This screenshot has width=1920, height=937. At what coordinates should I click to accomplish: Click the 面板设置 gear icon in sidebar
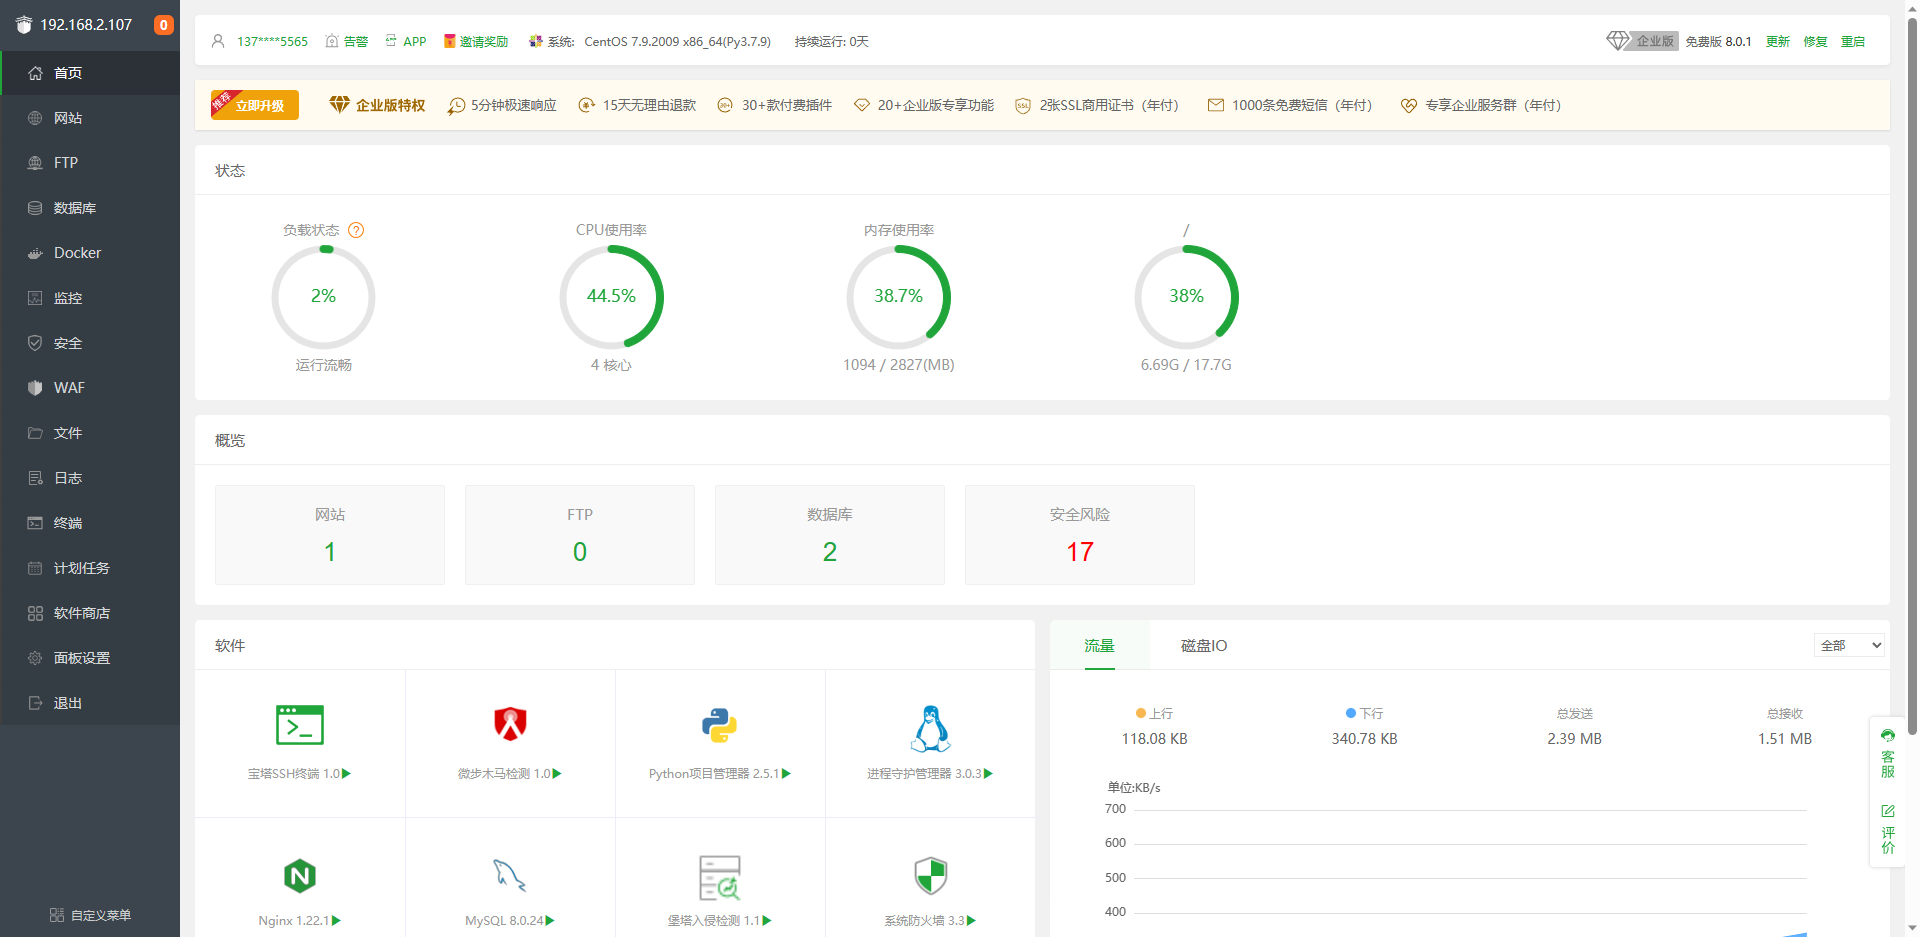tap(35, 658)
